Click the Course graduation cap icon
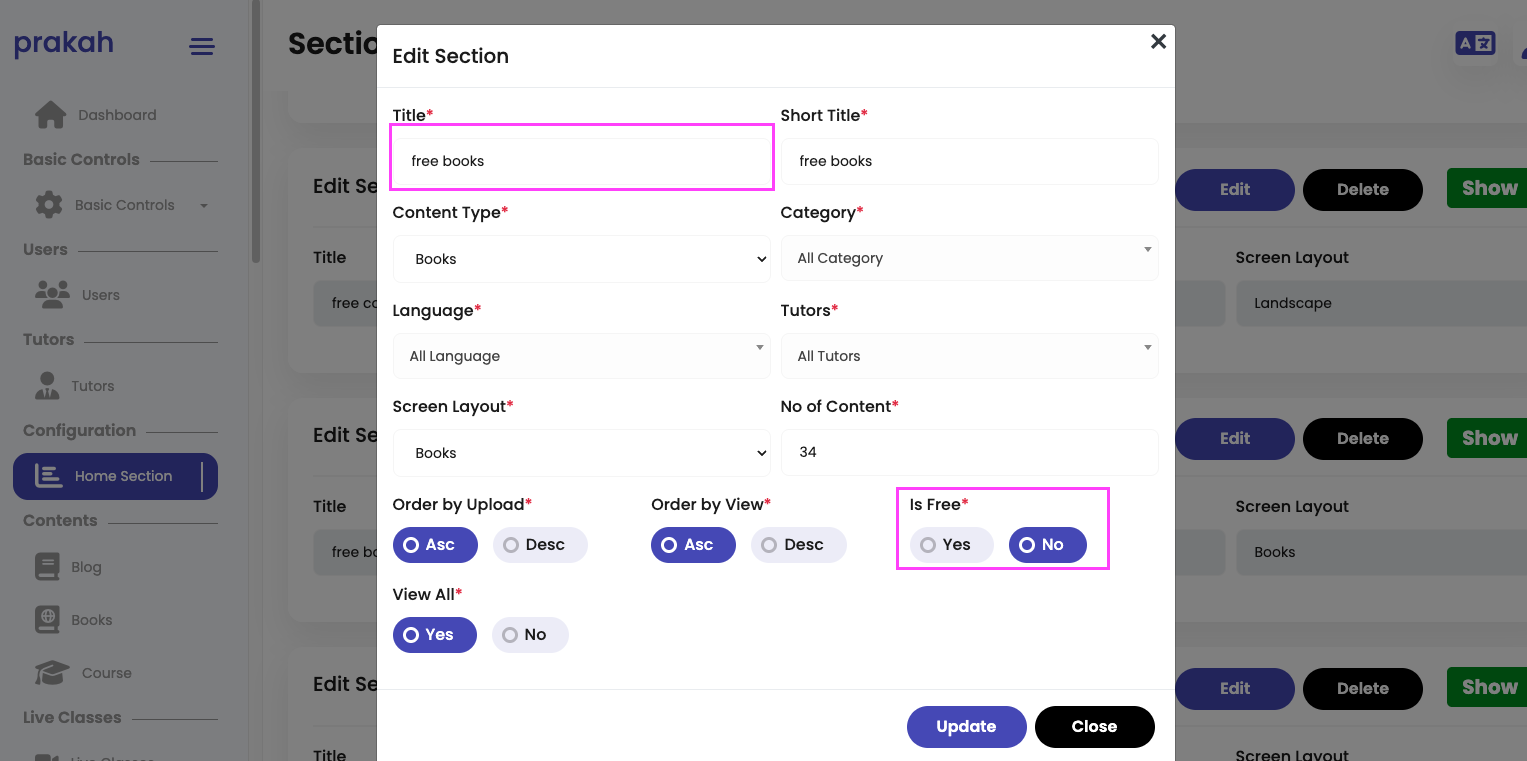1527x761 pixels. click(x=52, y=673)
